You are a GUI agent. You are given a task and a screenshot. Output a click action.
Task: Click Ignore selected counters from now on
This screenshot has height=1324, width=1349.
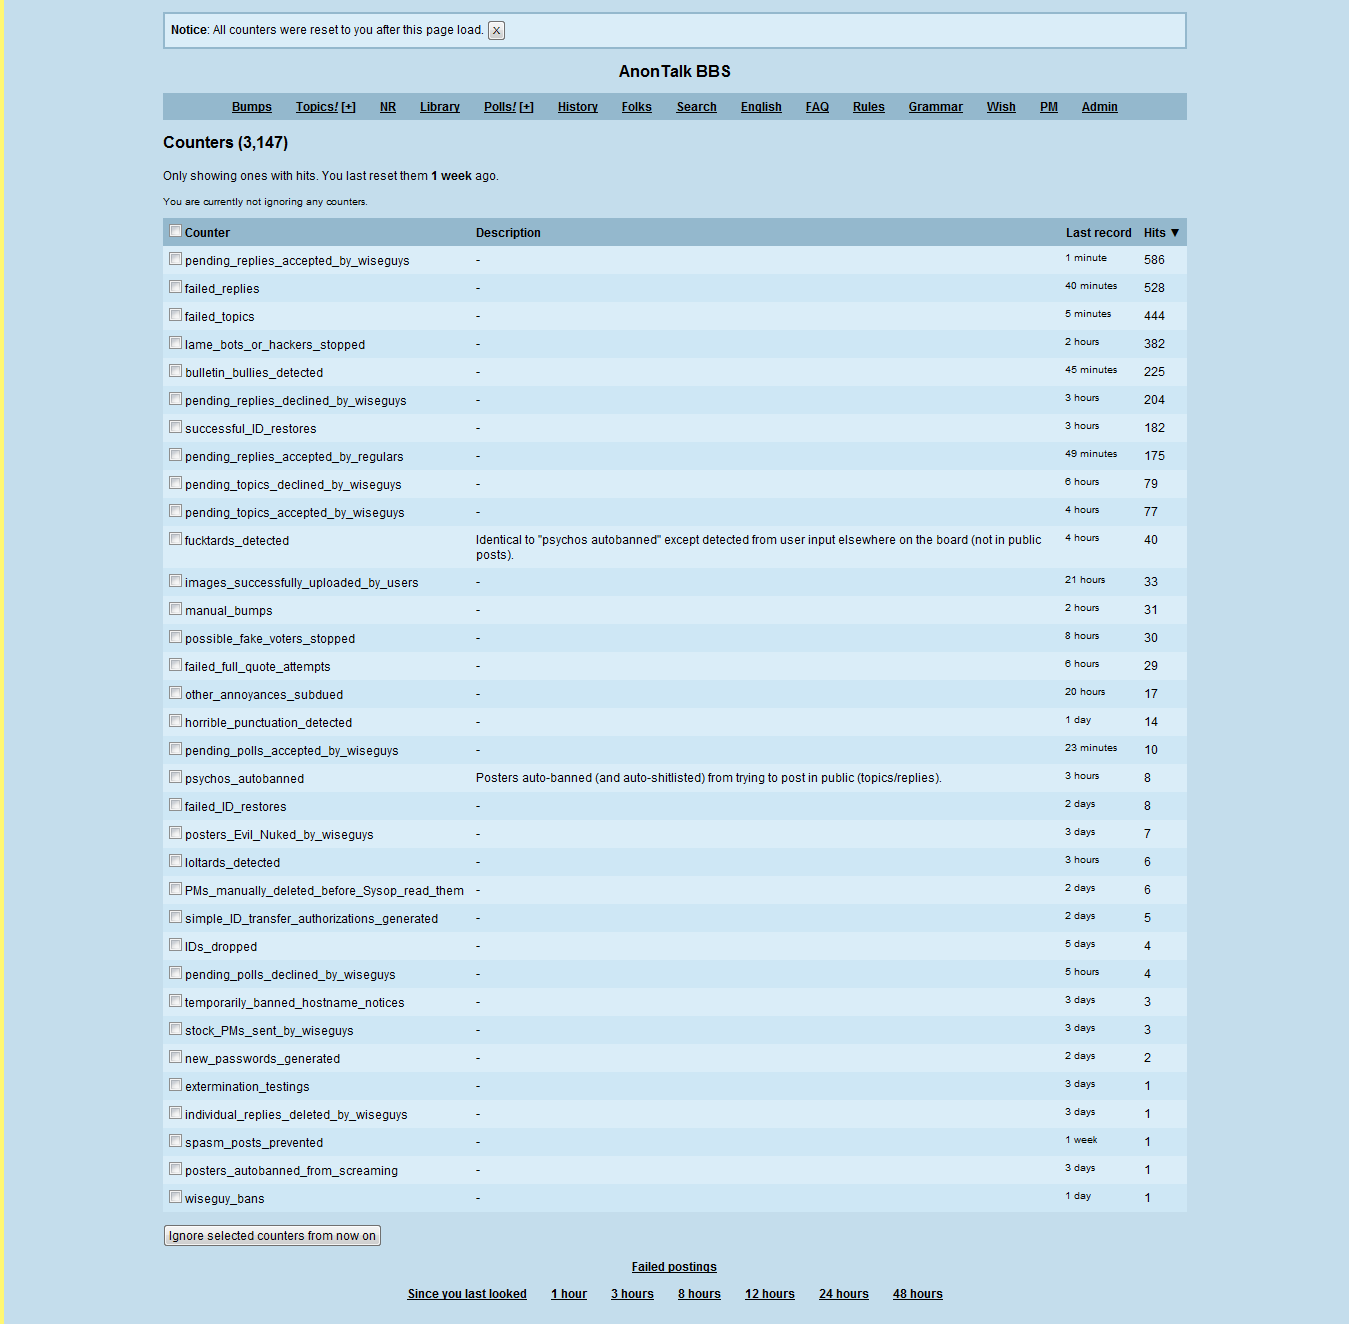[272, 1236]
